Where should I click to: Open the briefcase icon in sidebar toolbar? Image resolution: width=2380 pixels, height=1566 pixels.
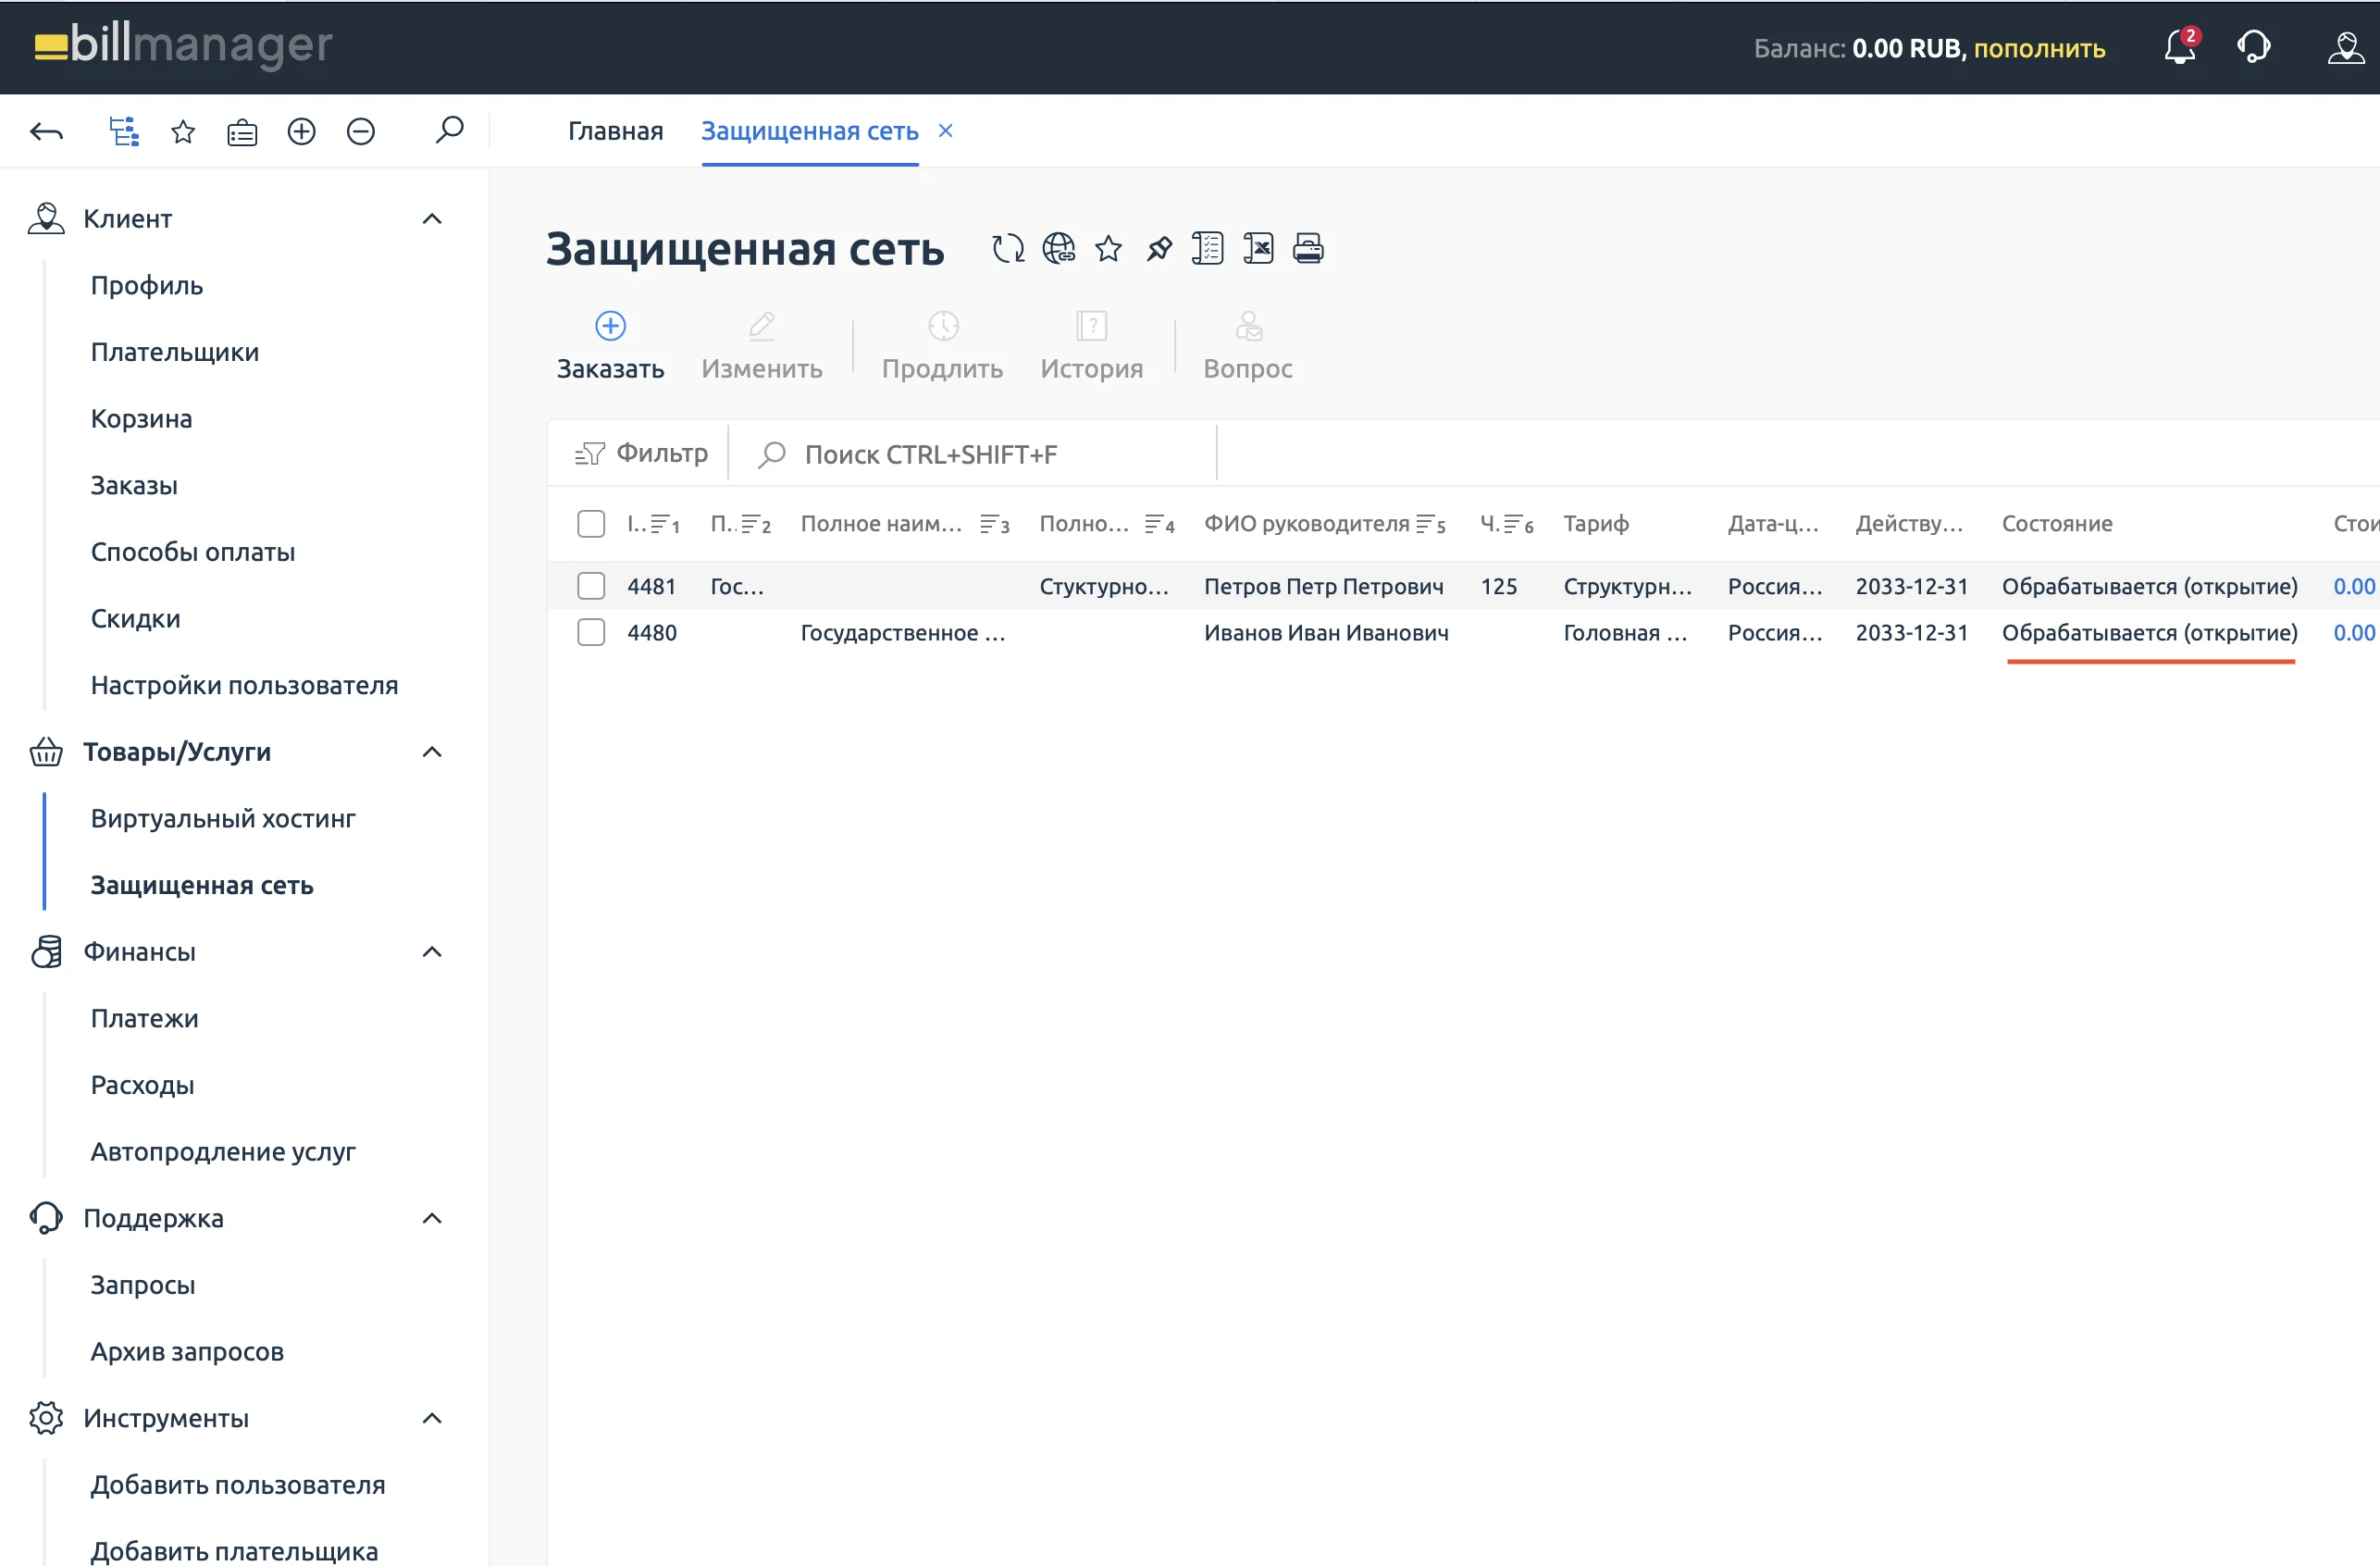[x=242, y=132]
